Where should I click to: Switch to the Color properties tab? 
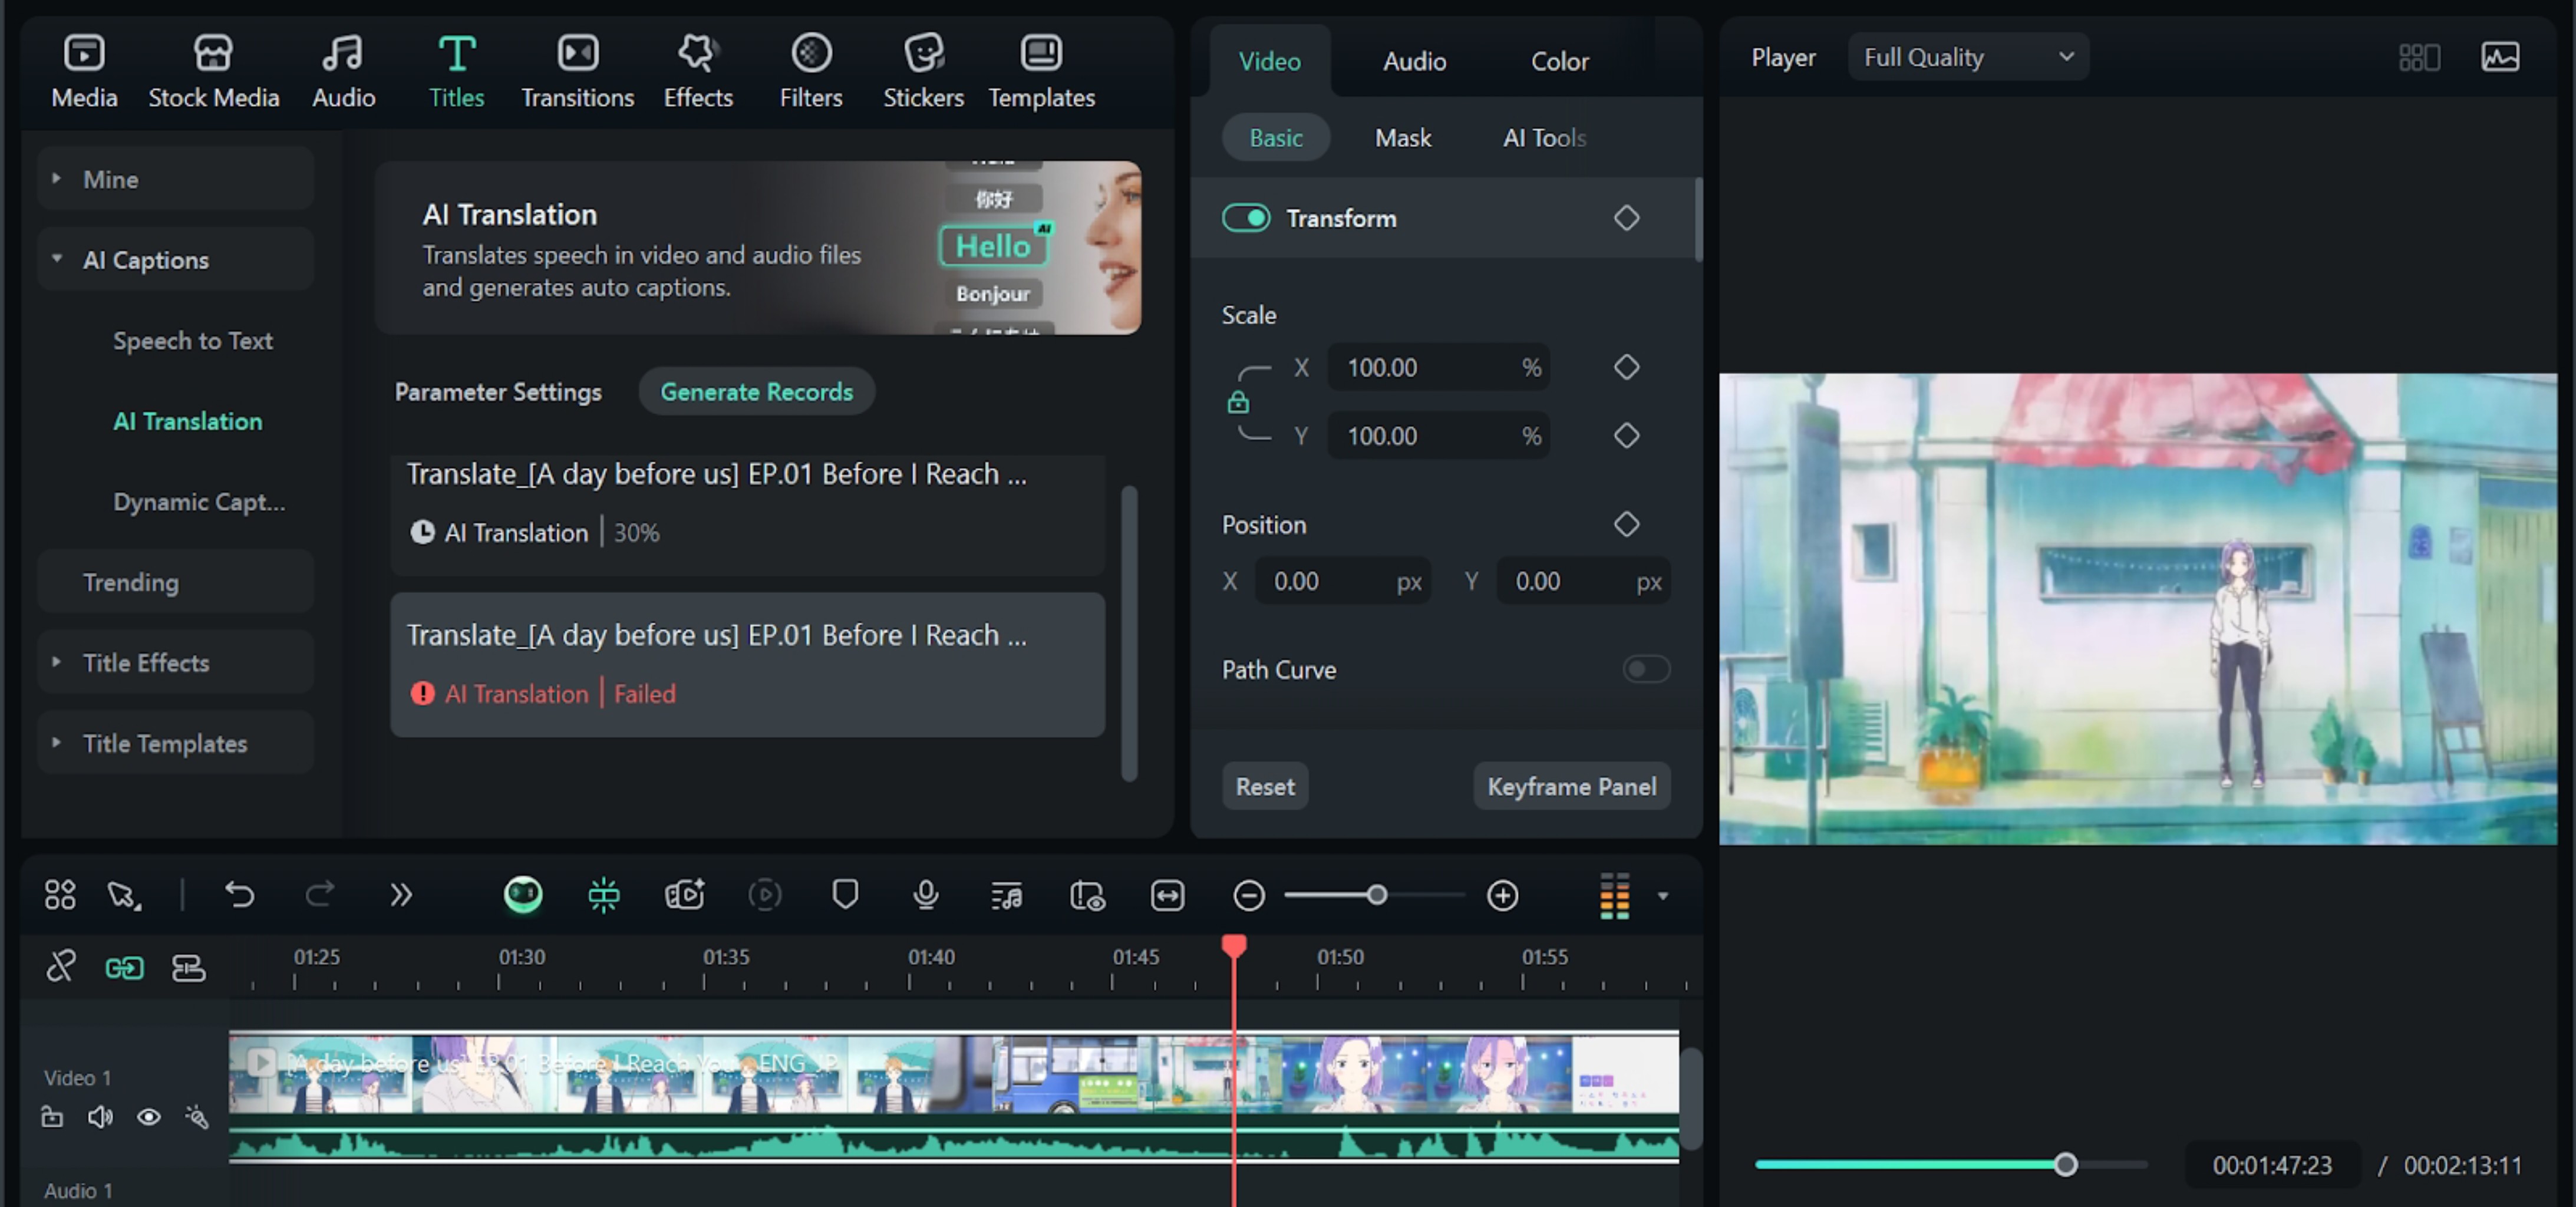1559,61
